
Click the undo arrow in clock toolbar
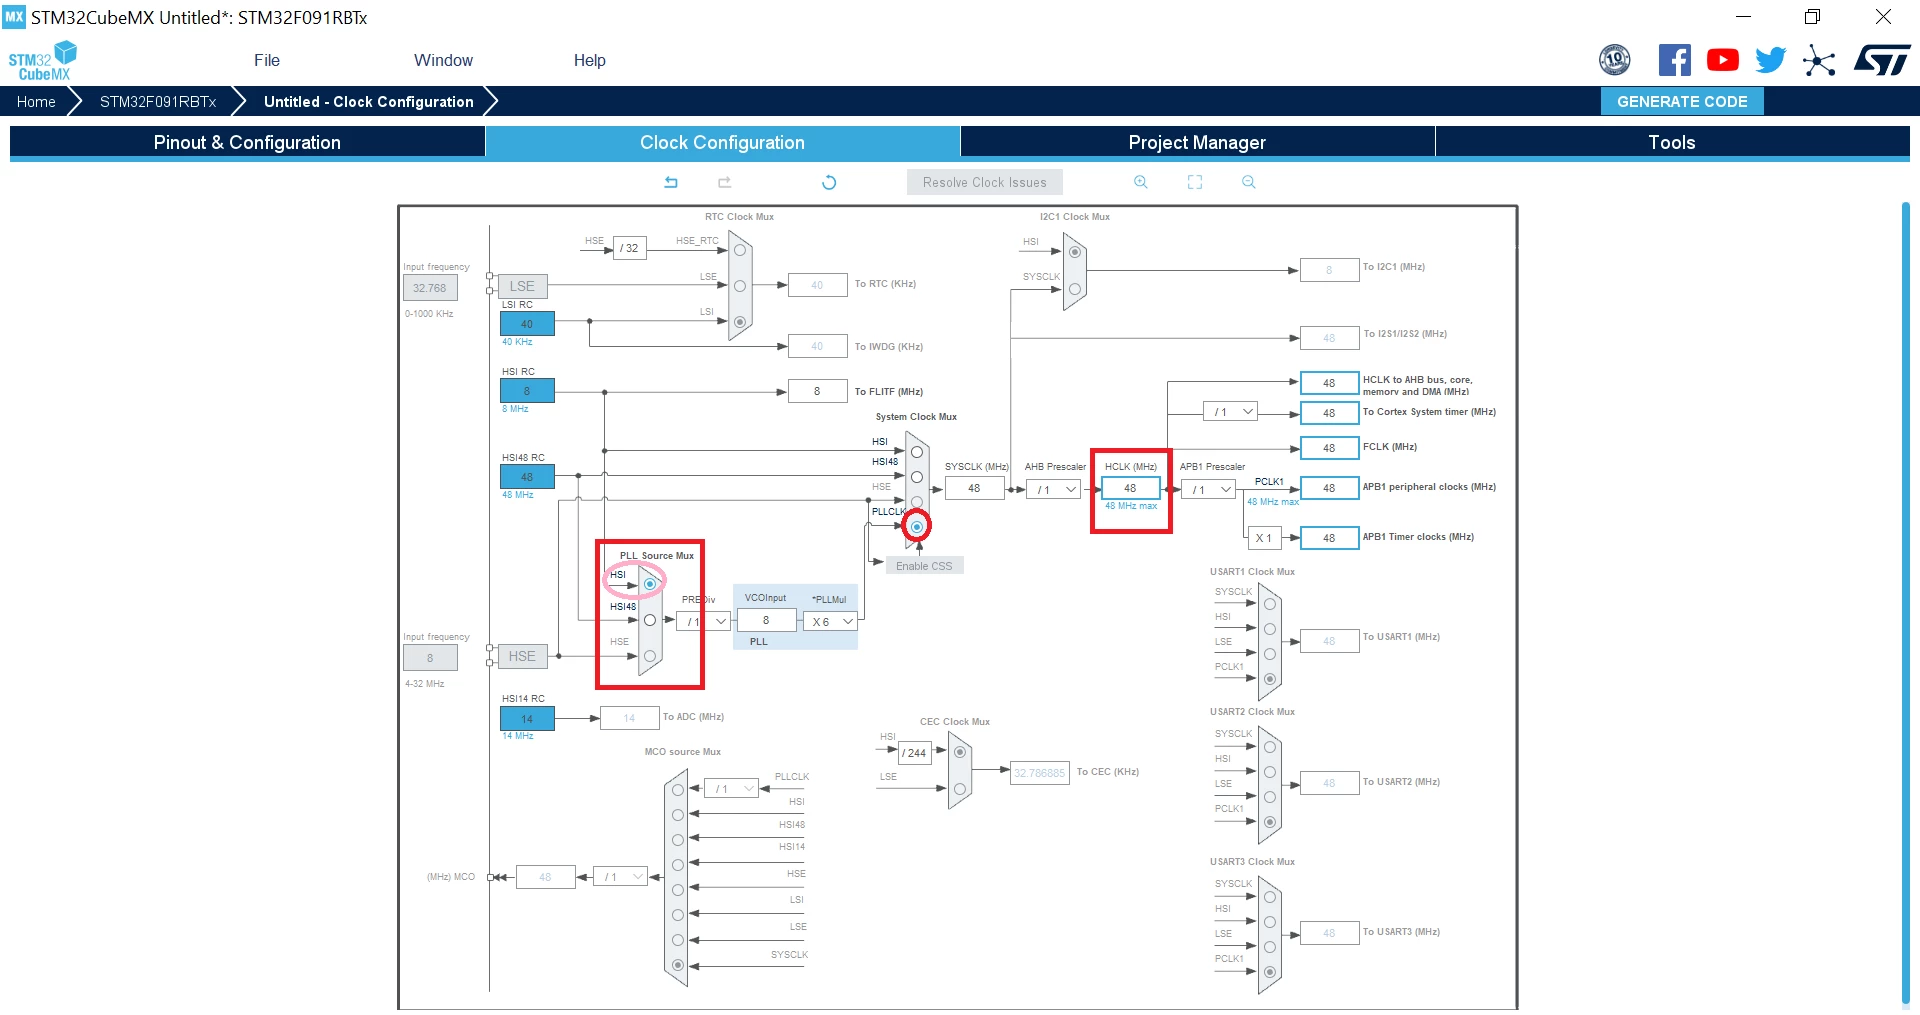tap(671, 182)
